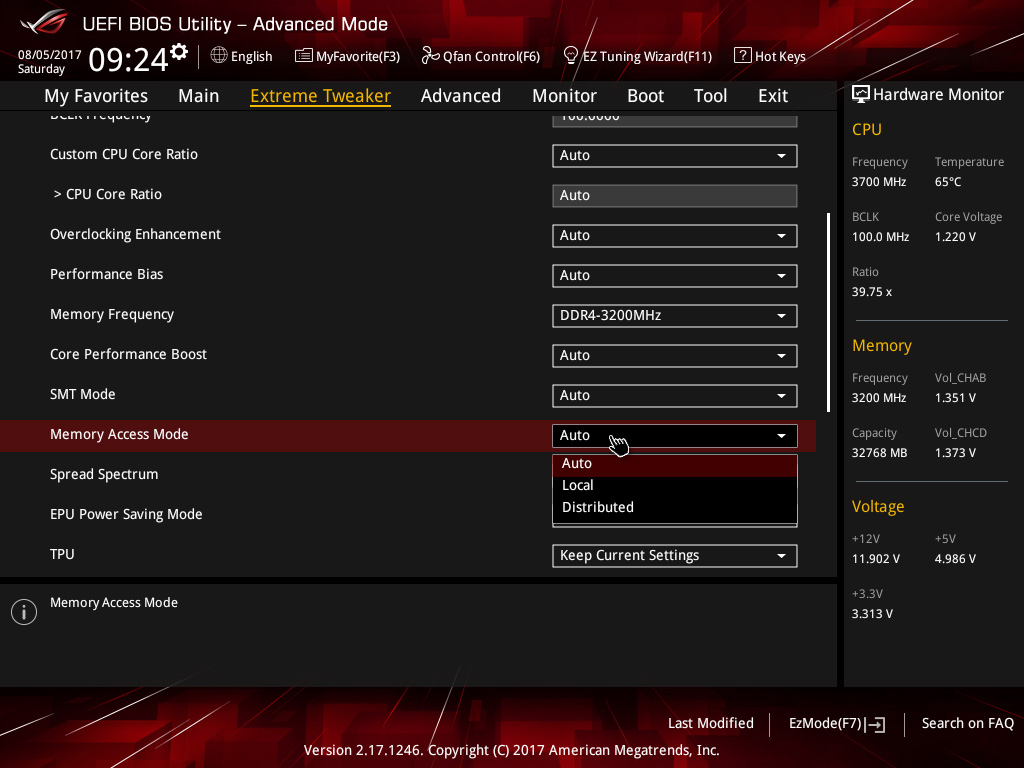Go to the Exit tab

(773, 96)
